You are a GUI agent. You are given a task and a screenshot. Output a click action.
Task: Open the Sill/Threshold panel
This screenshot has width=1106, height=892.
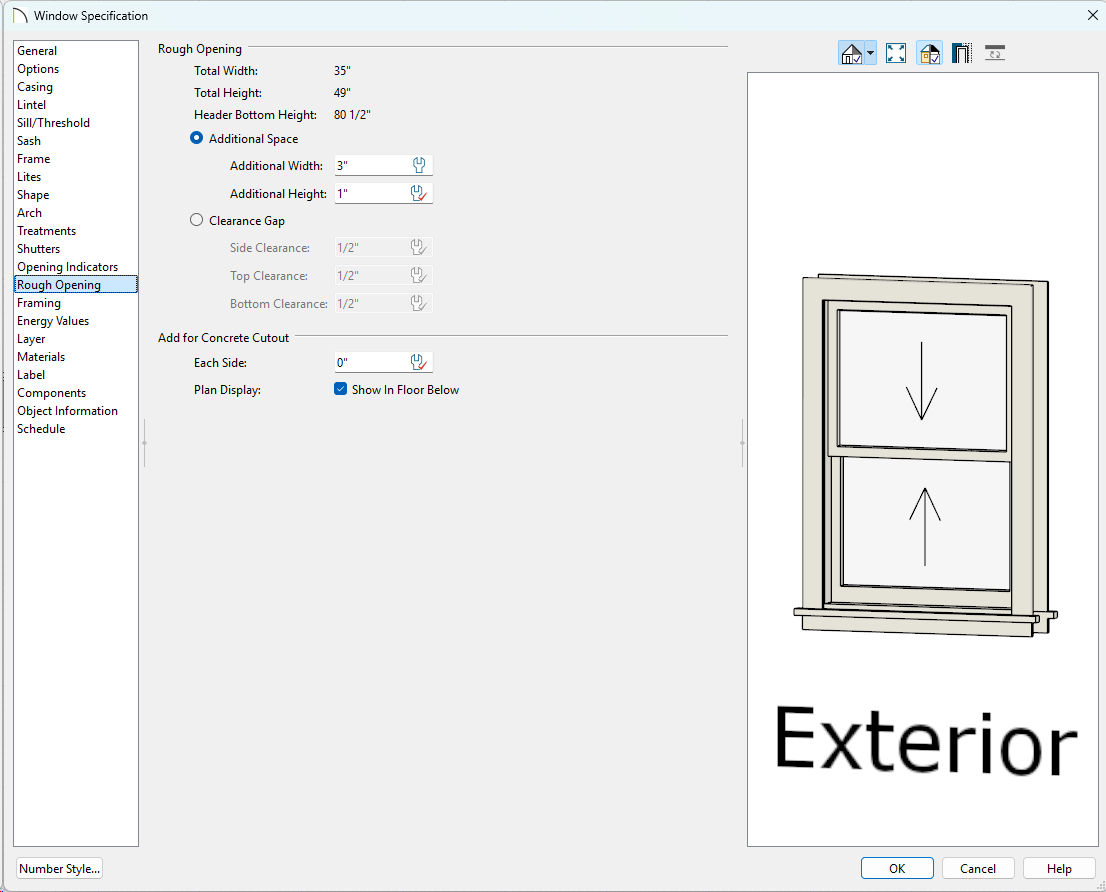(x=53, y=123)
